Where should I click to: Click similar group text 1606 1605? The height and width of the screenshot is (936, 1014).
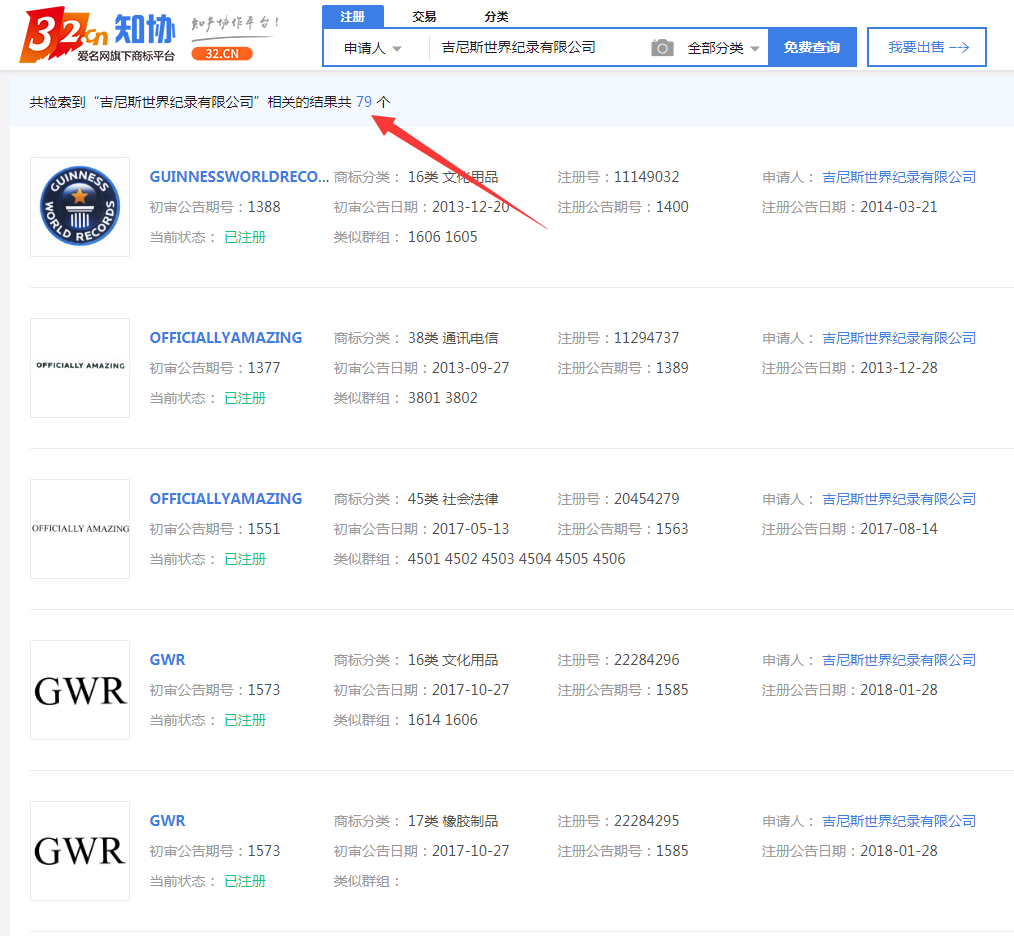pyautogui.click(x=442, y=237)
